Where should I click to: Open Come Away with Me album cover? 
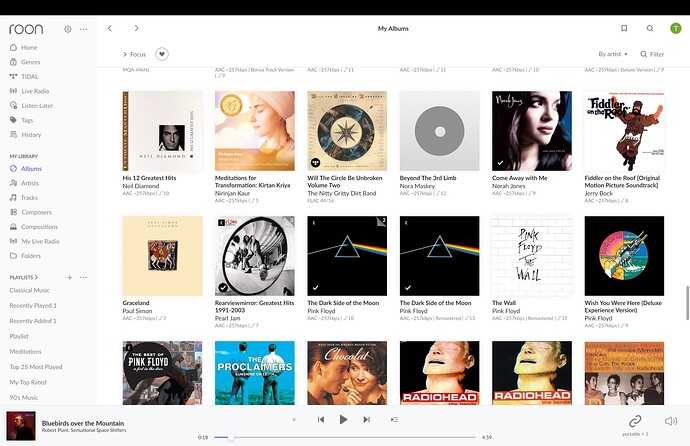[532, 131]
